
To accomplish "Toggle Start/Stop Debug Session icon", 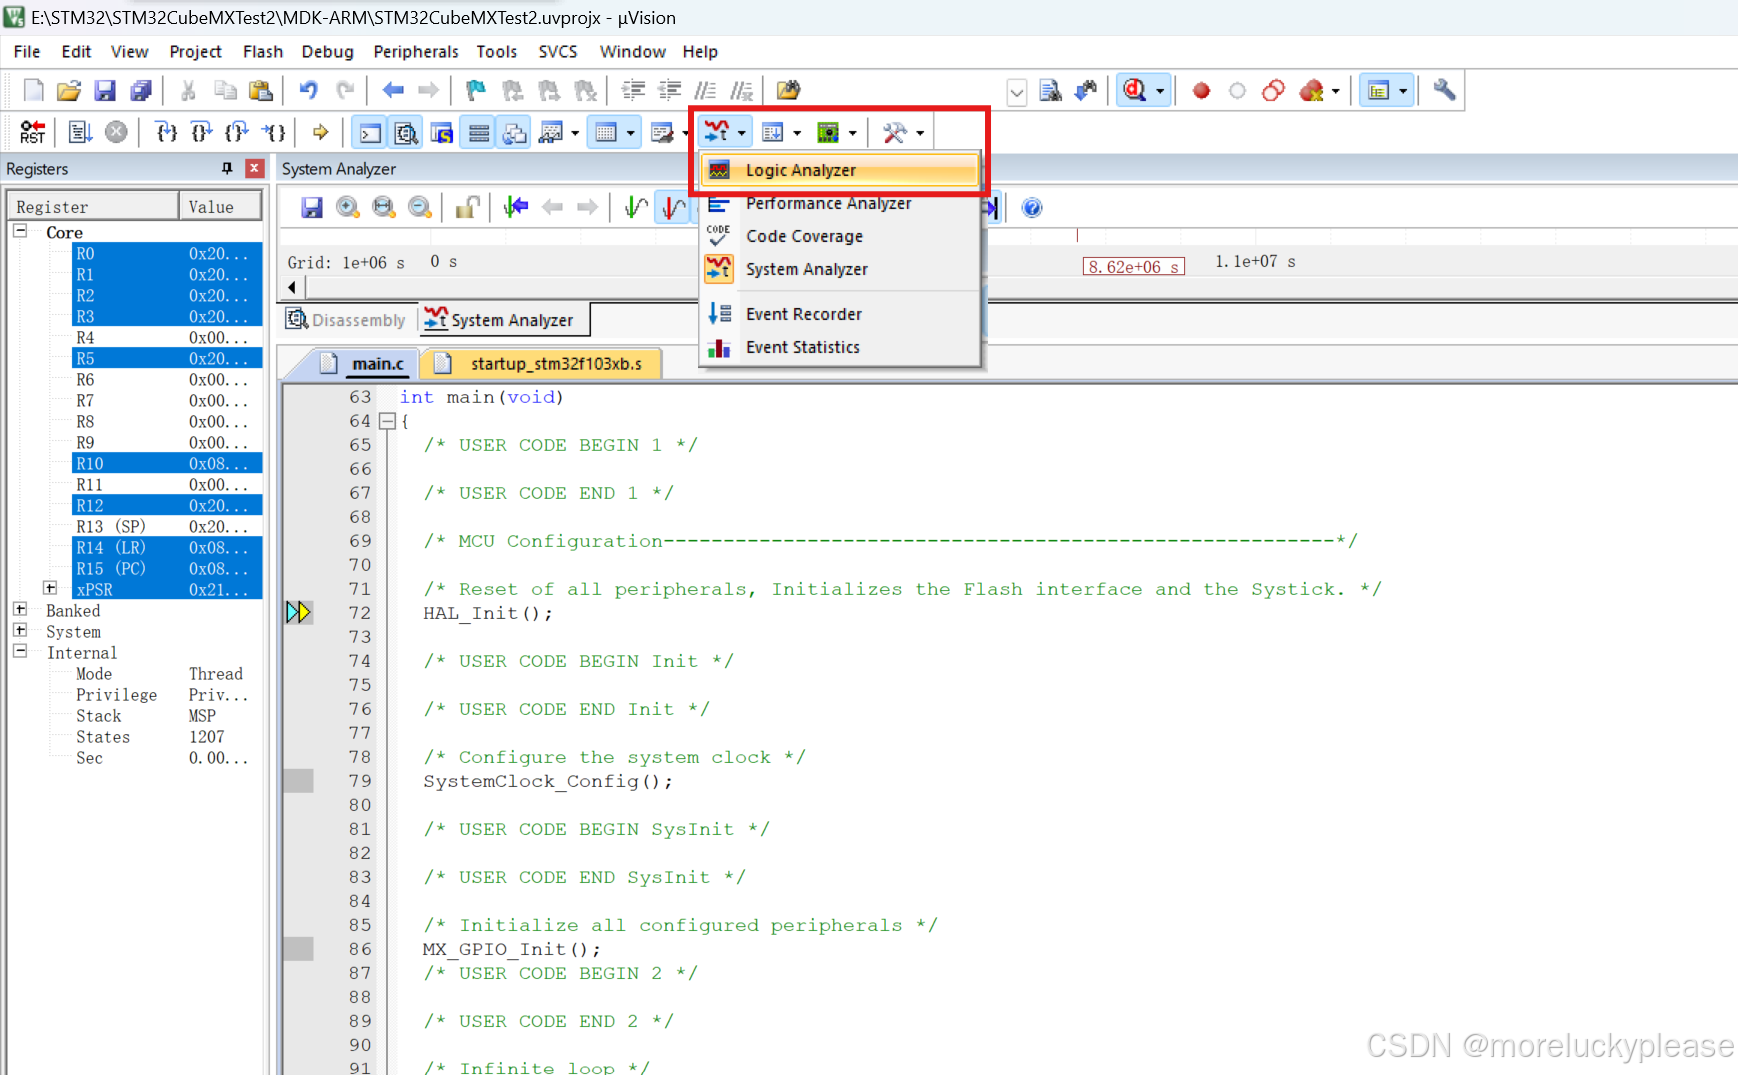I will 1135,91.
